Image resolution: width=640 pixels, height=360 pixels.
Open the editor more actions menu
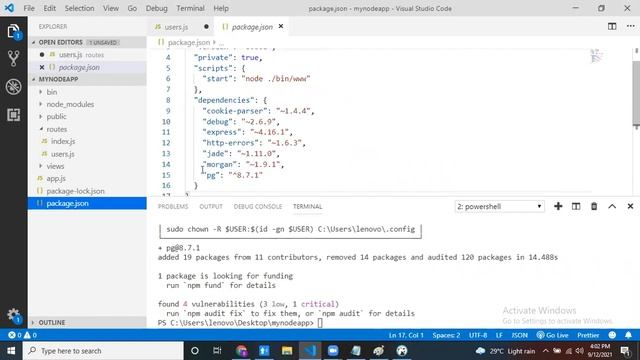click(x=630, y=27)
